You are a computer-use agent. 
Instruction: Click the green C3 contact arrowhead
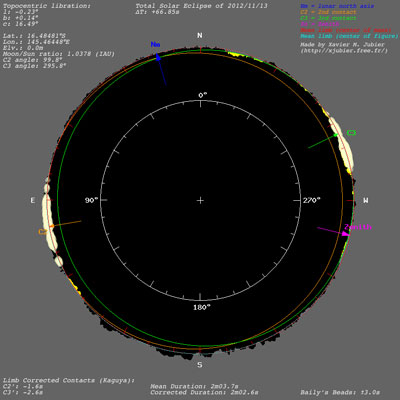(x=335, y=135)
